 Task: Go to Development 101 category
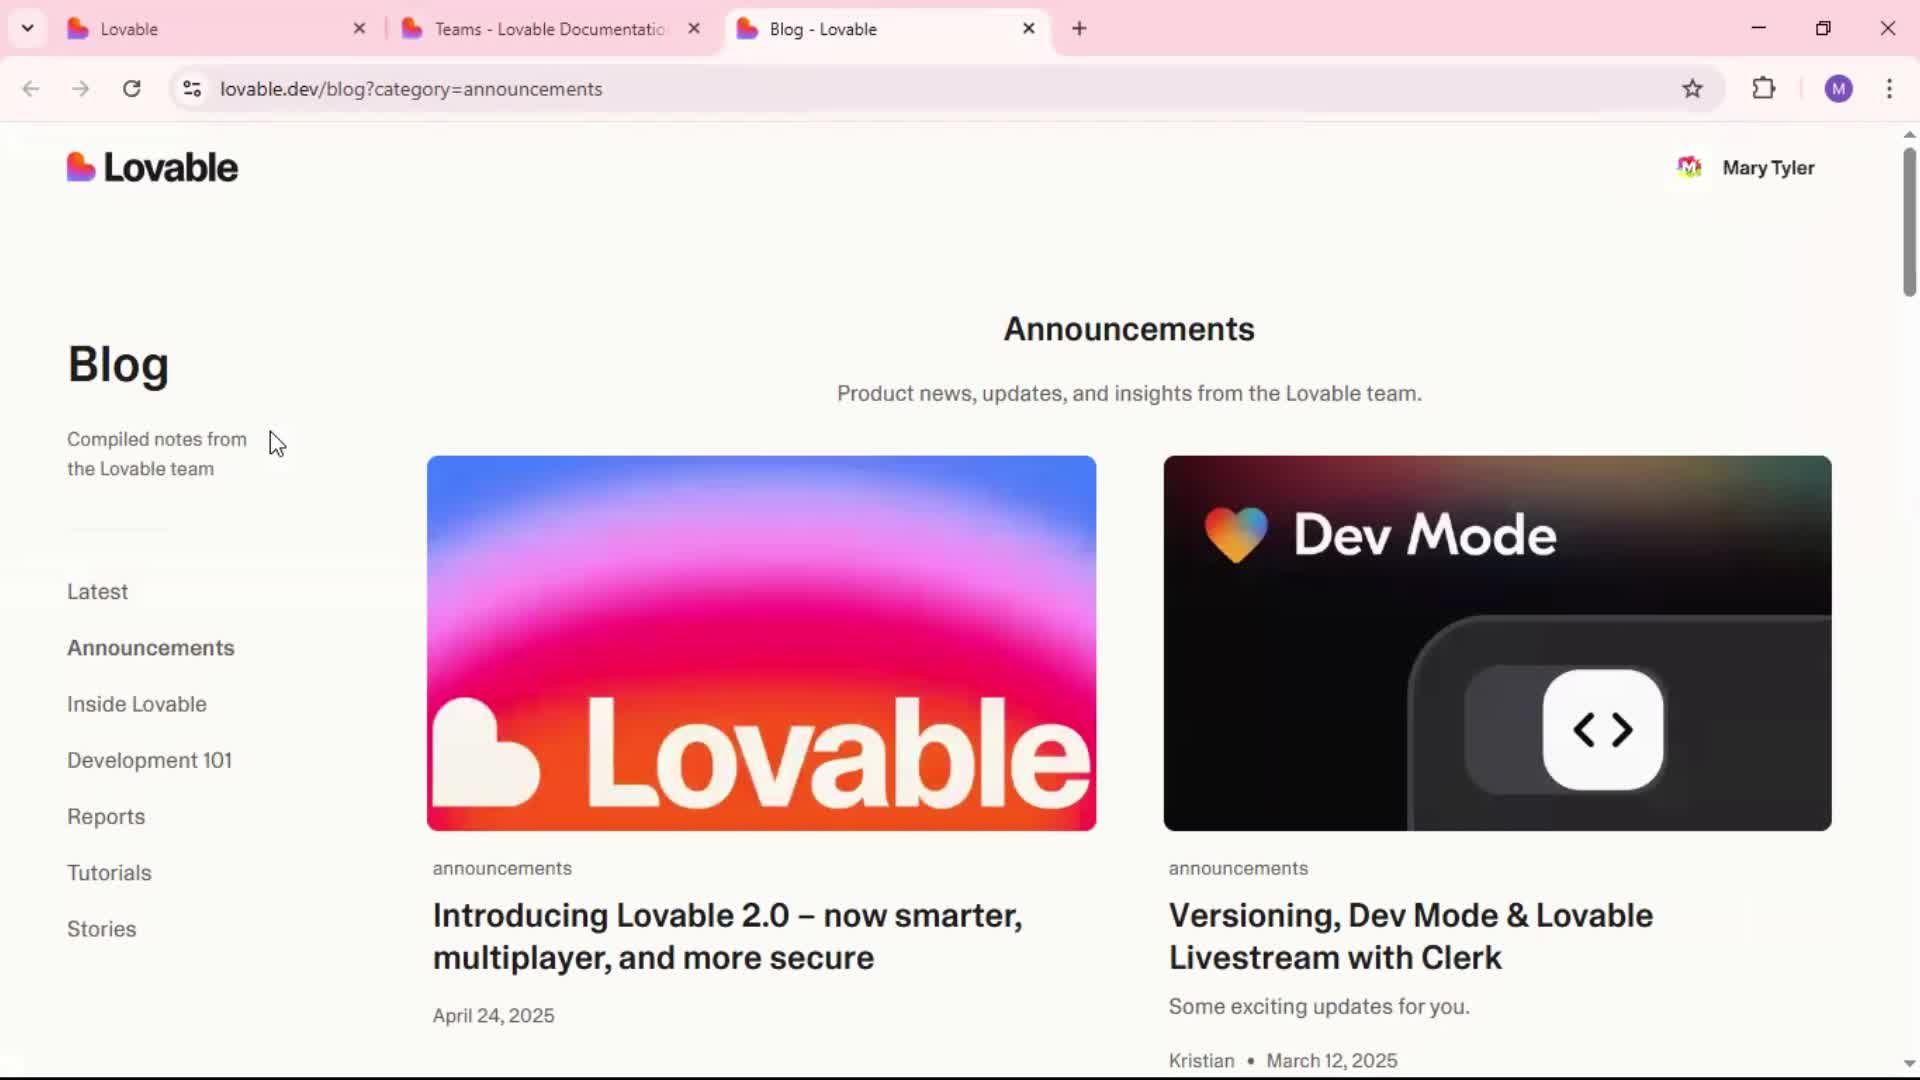[x=149, y=761]
